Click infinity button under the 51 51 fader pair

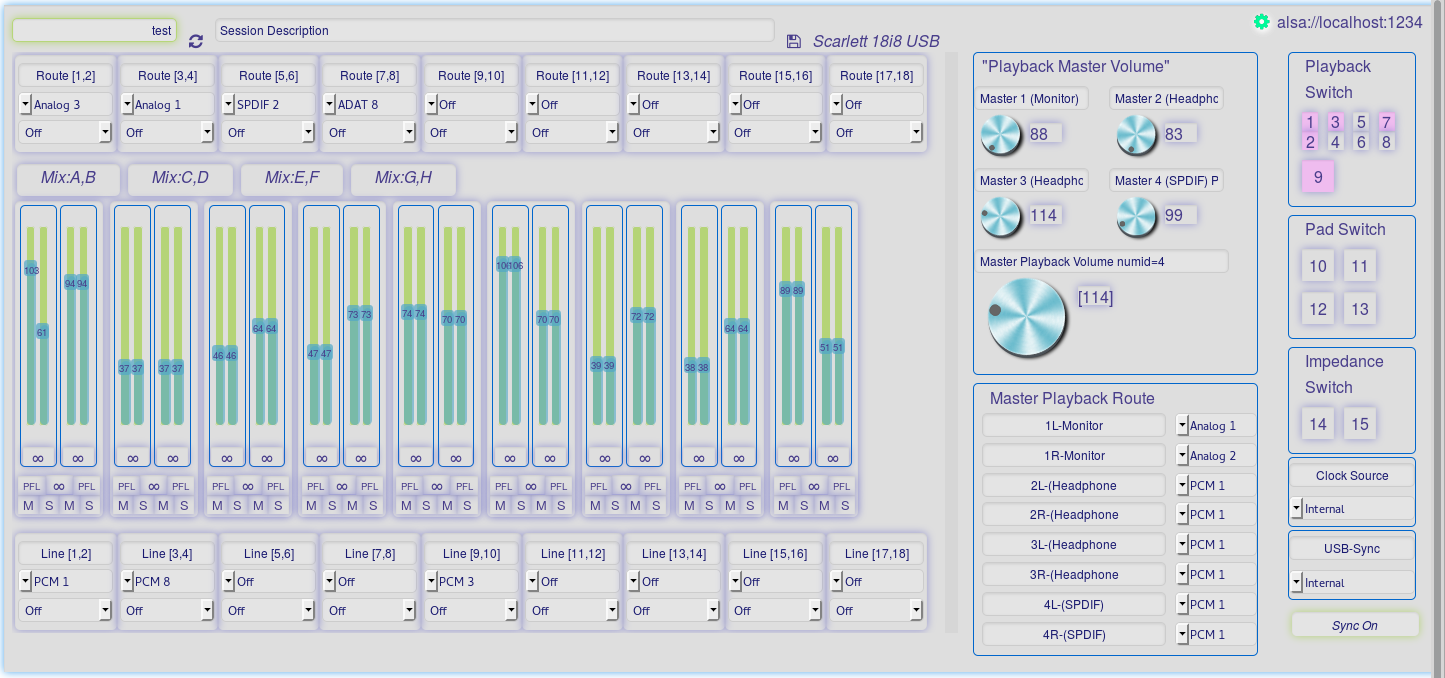click(x=833, y=457)
